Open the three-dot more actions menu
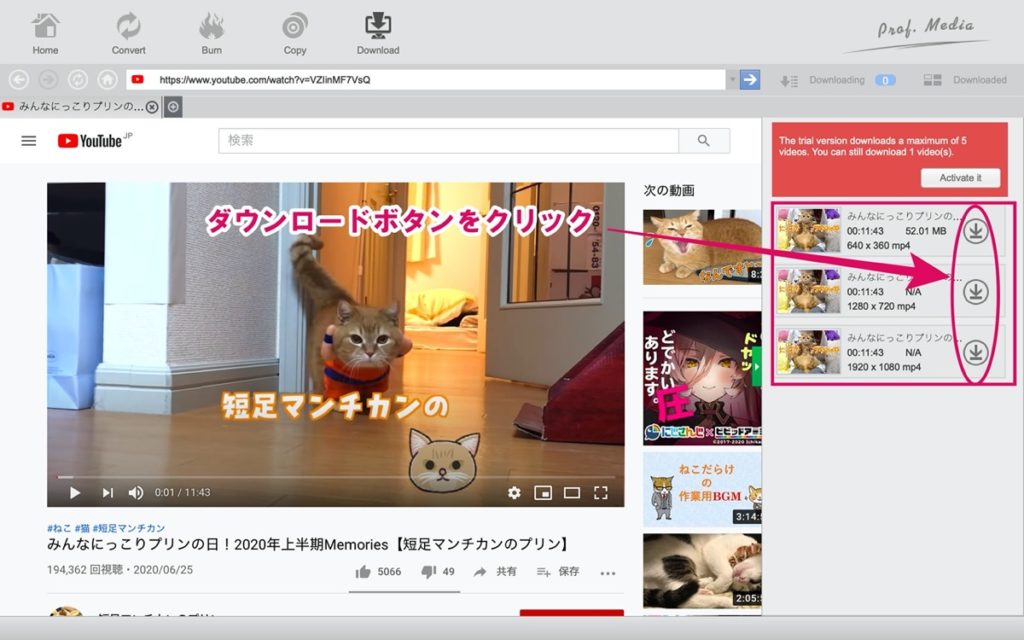 click(607, 573)
